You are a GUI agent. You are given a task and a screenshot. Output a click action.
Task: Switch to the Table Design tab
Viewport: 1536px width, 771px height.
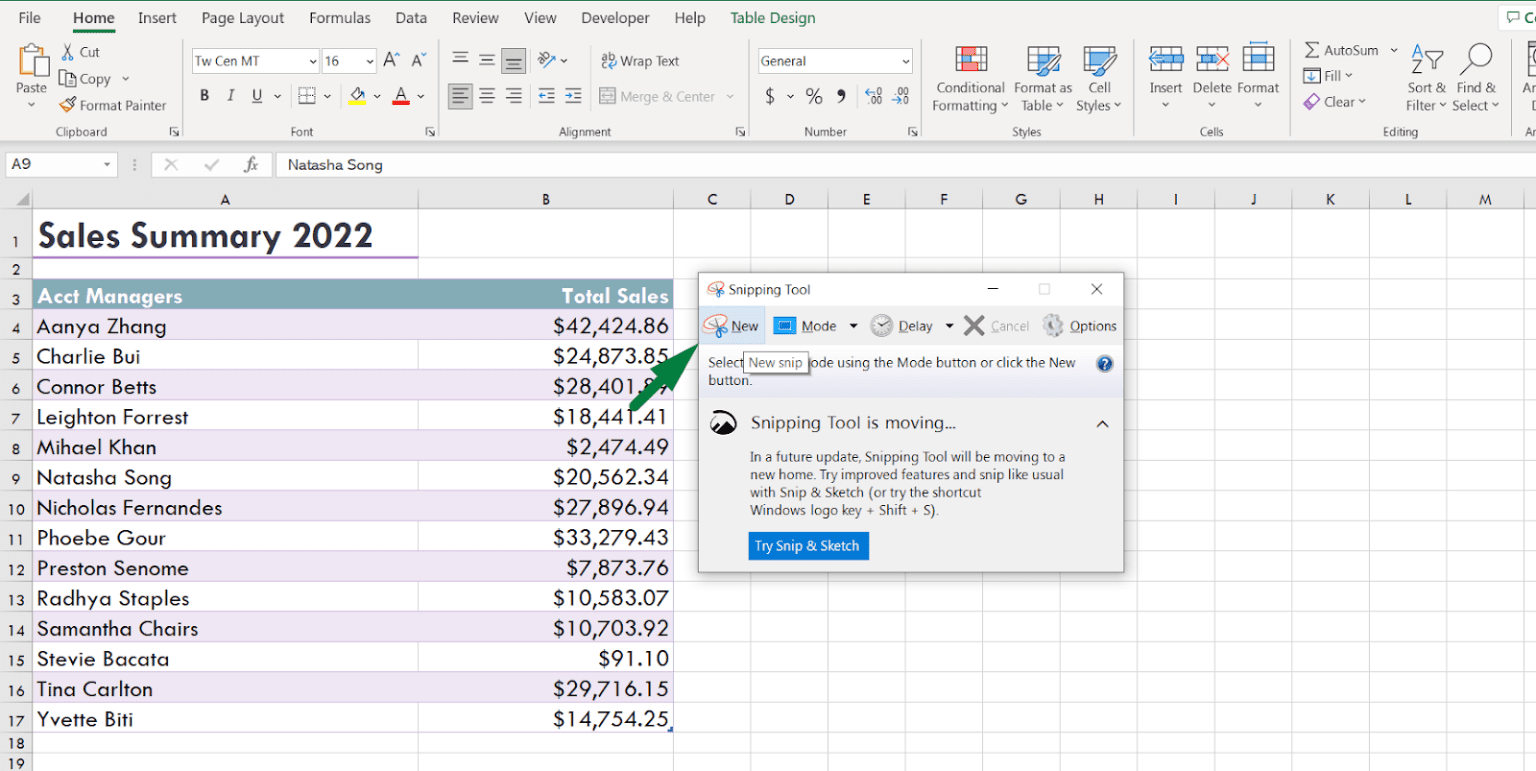point(772,17)
